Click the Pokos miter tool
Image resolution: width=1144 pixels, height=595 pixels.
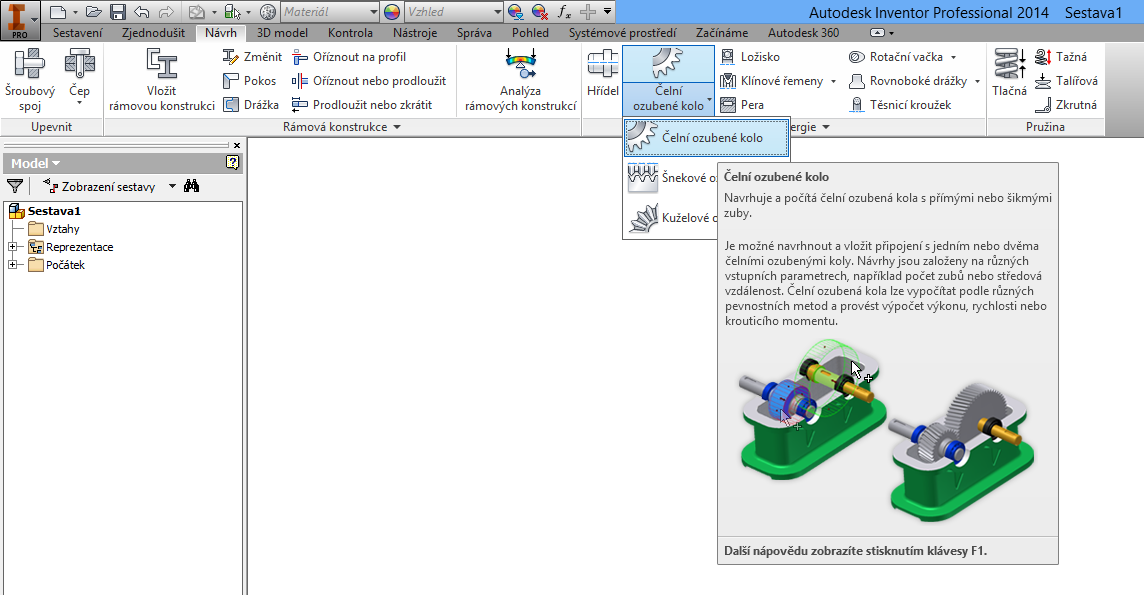[250, 81]
